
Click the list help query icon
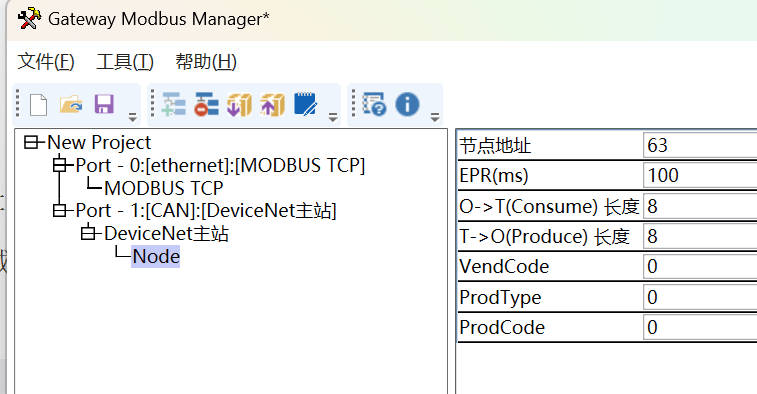(375, 104)
